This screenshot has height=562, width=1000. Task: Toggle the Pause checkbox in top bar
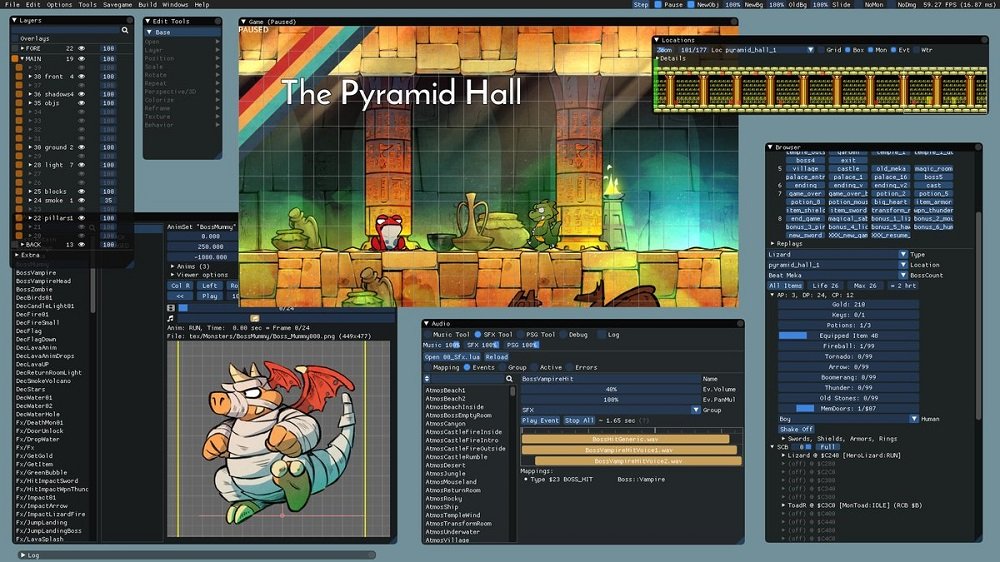[659, 5]
